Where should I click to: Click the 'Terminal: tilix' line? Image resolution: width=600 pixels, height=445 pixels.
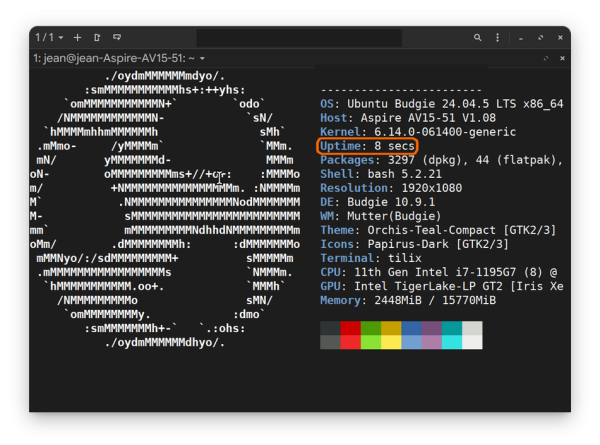tap(371, 258)
